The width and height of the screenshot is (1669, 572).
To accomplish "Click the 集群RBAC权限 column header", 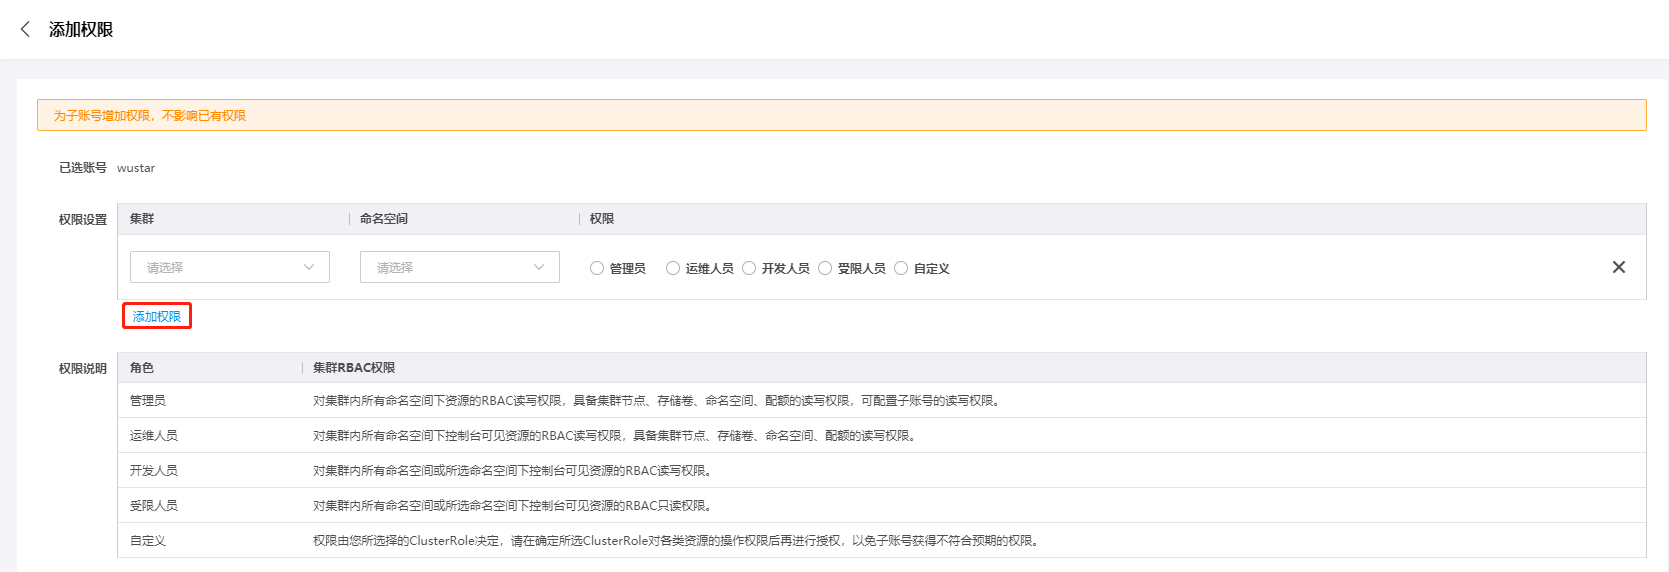I will click(354, 368).
